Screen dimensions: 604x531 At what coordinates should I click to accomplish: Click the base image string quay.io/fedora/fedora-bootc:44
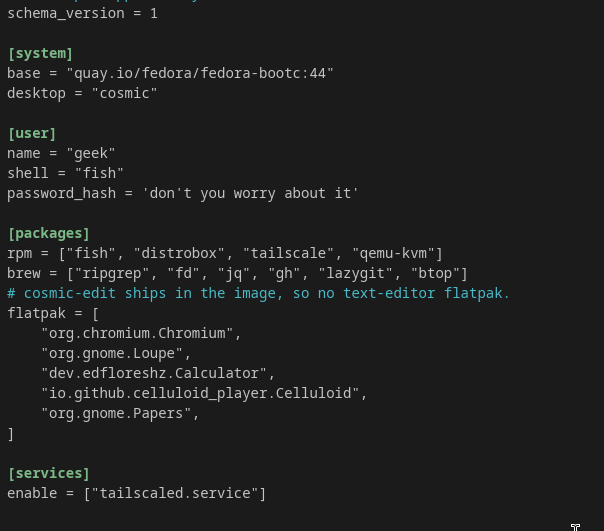coord(200,73)
